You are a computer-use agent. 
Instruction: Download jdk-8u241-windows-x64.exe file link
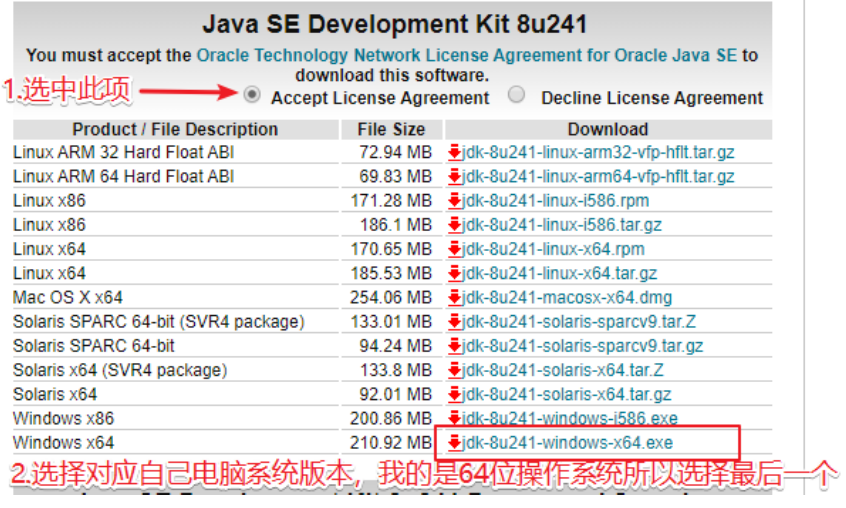coord(568,443)
